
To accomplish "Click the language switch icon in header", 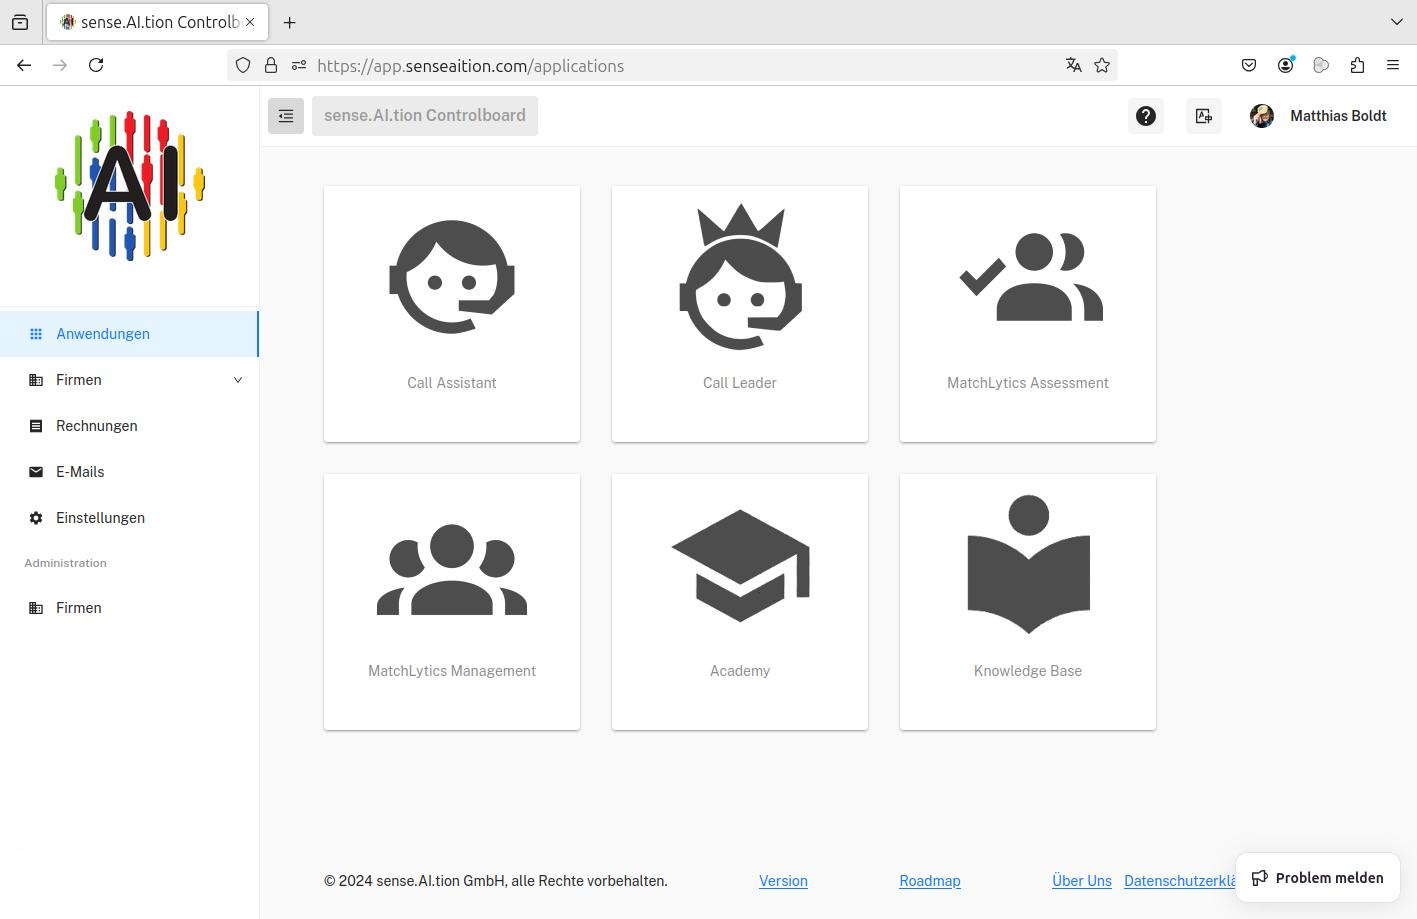I will [x=1204, y=116].
